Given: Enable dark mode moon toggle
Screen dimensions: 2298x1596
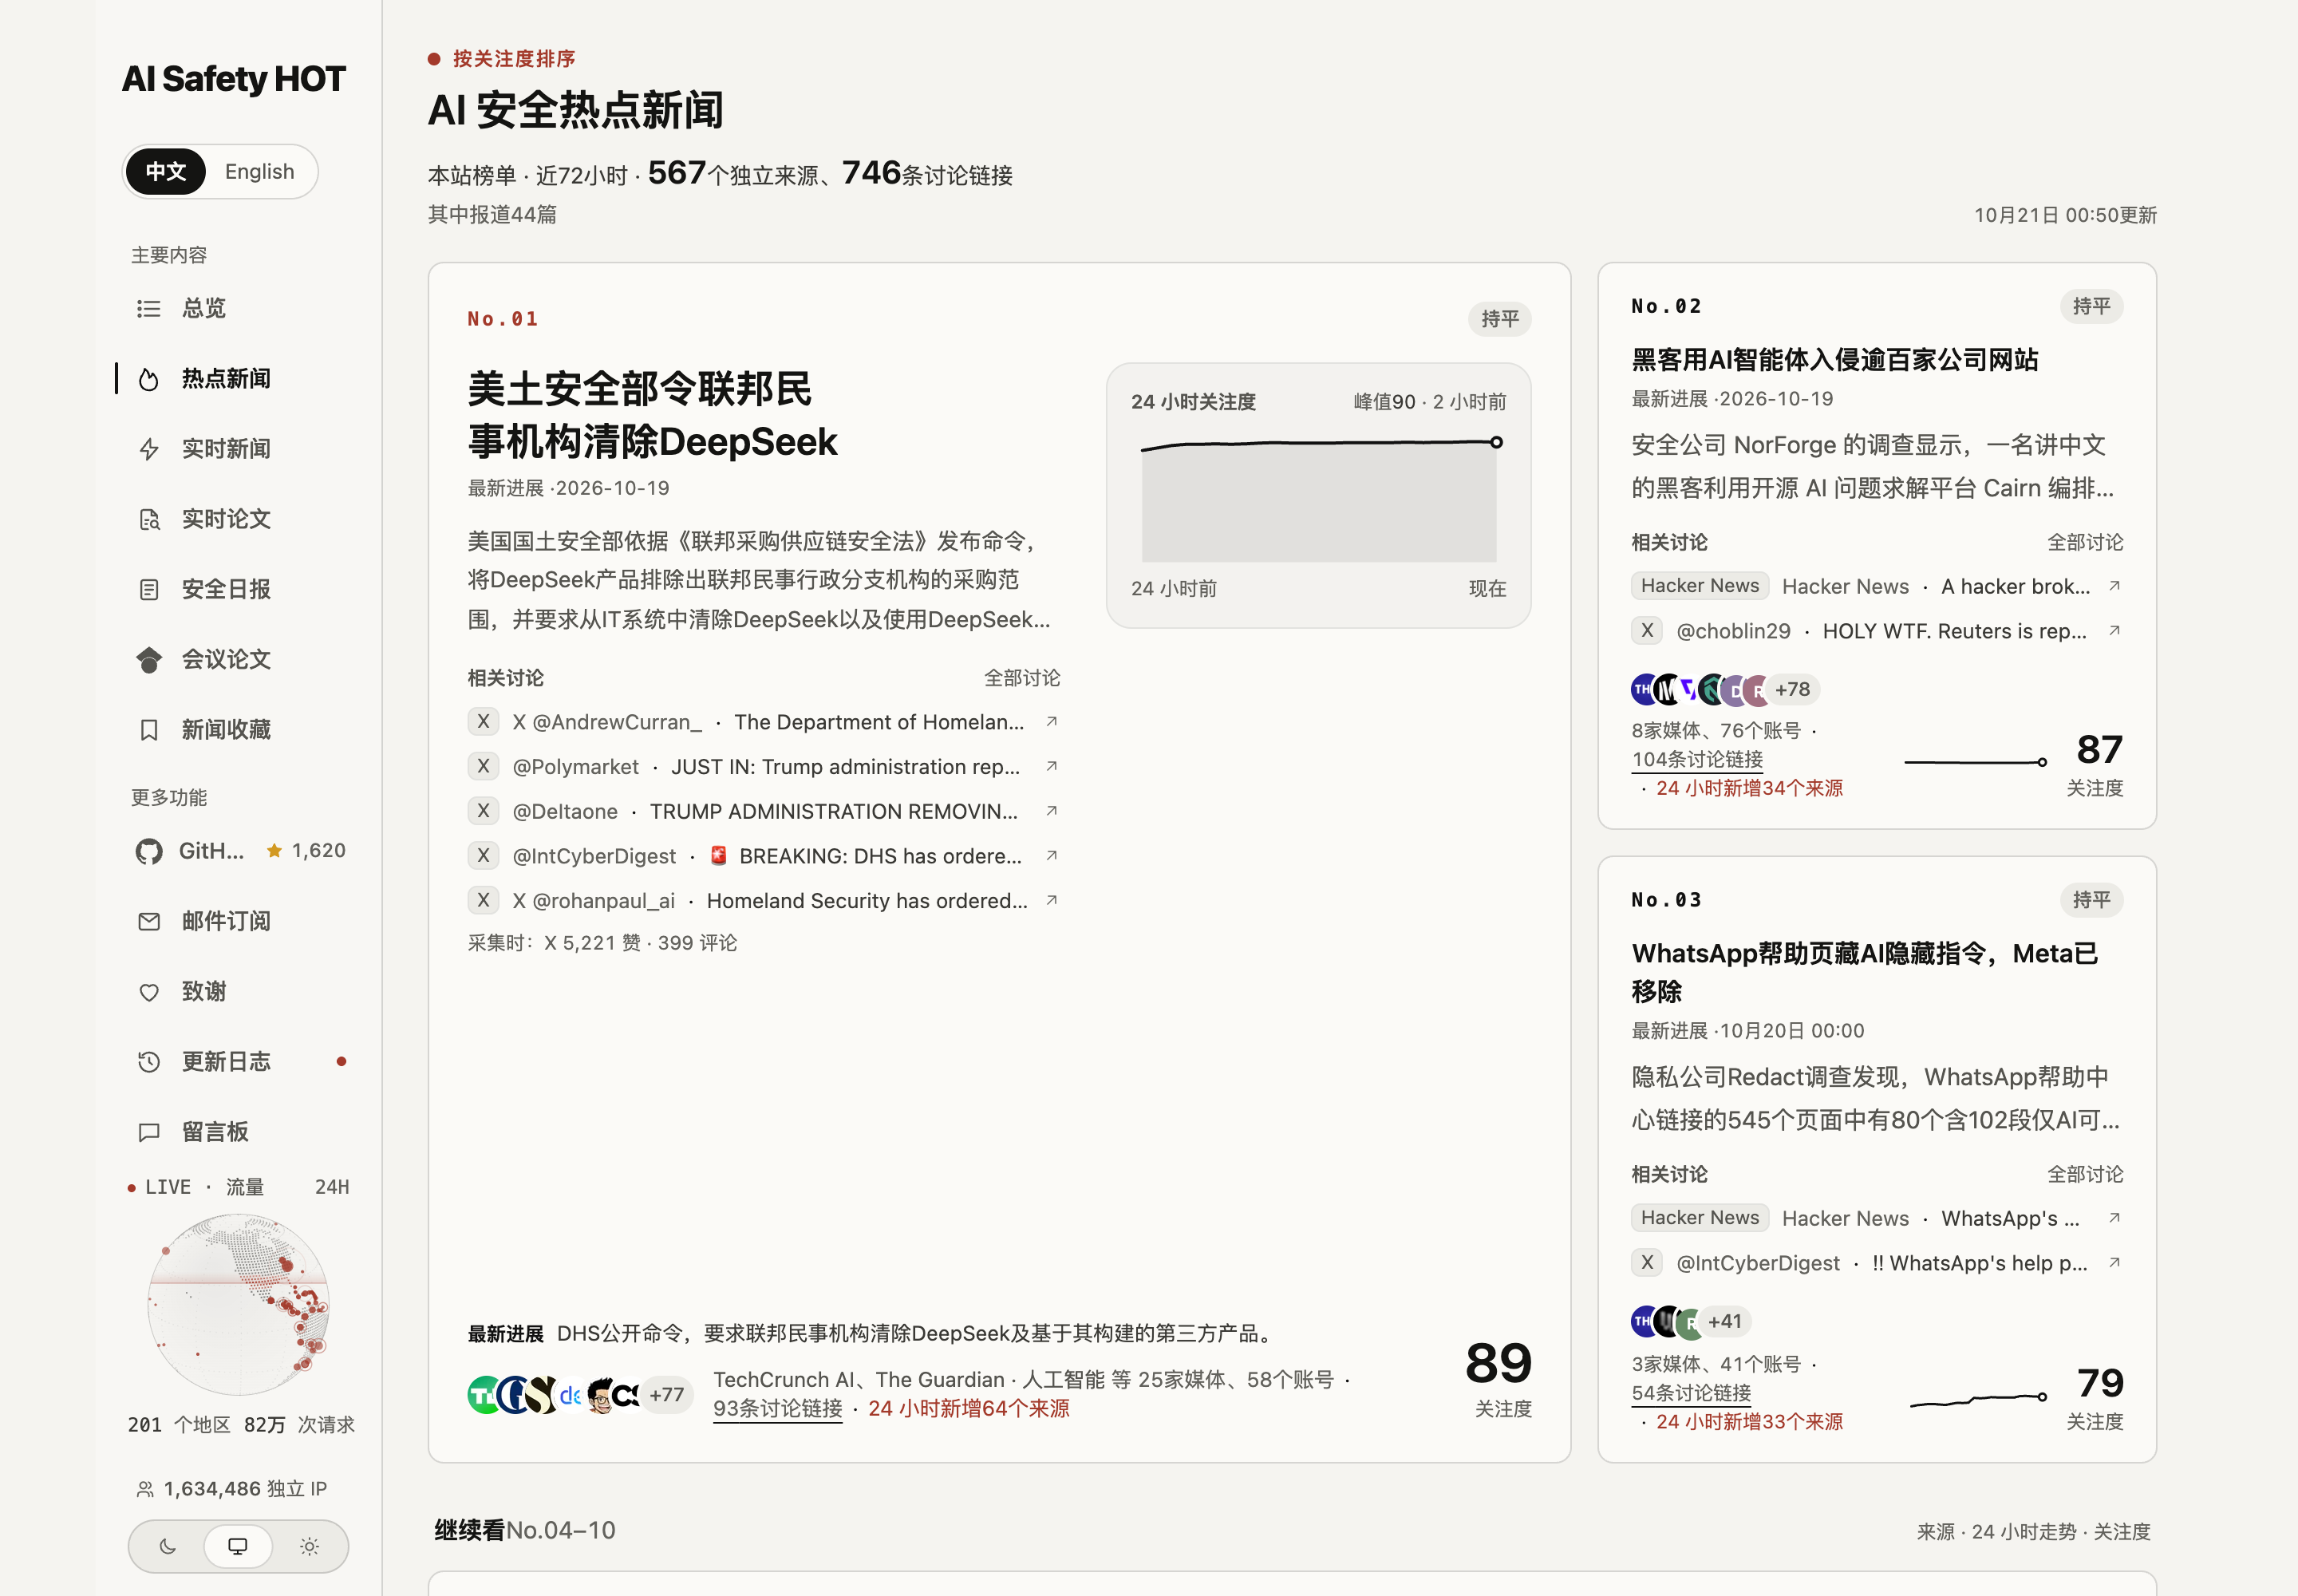Looking at the screenshot, I should coord(168,1546).
